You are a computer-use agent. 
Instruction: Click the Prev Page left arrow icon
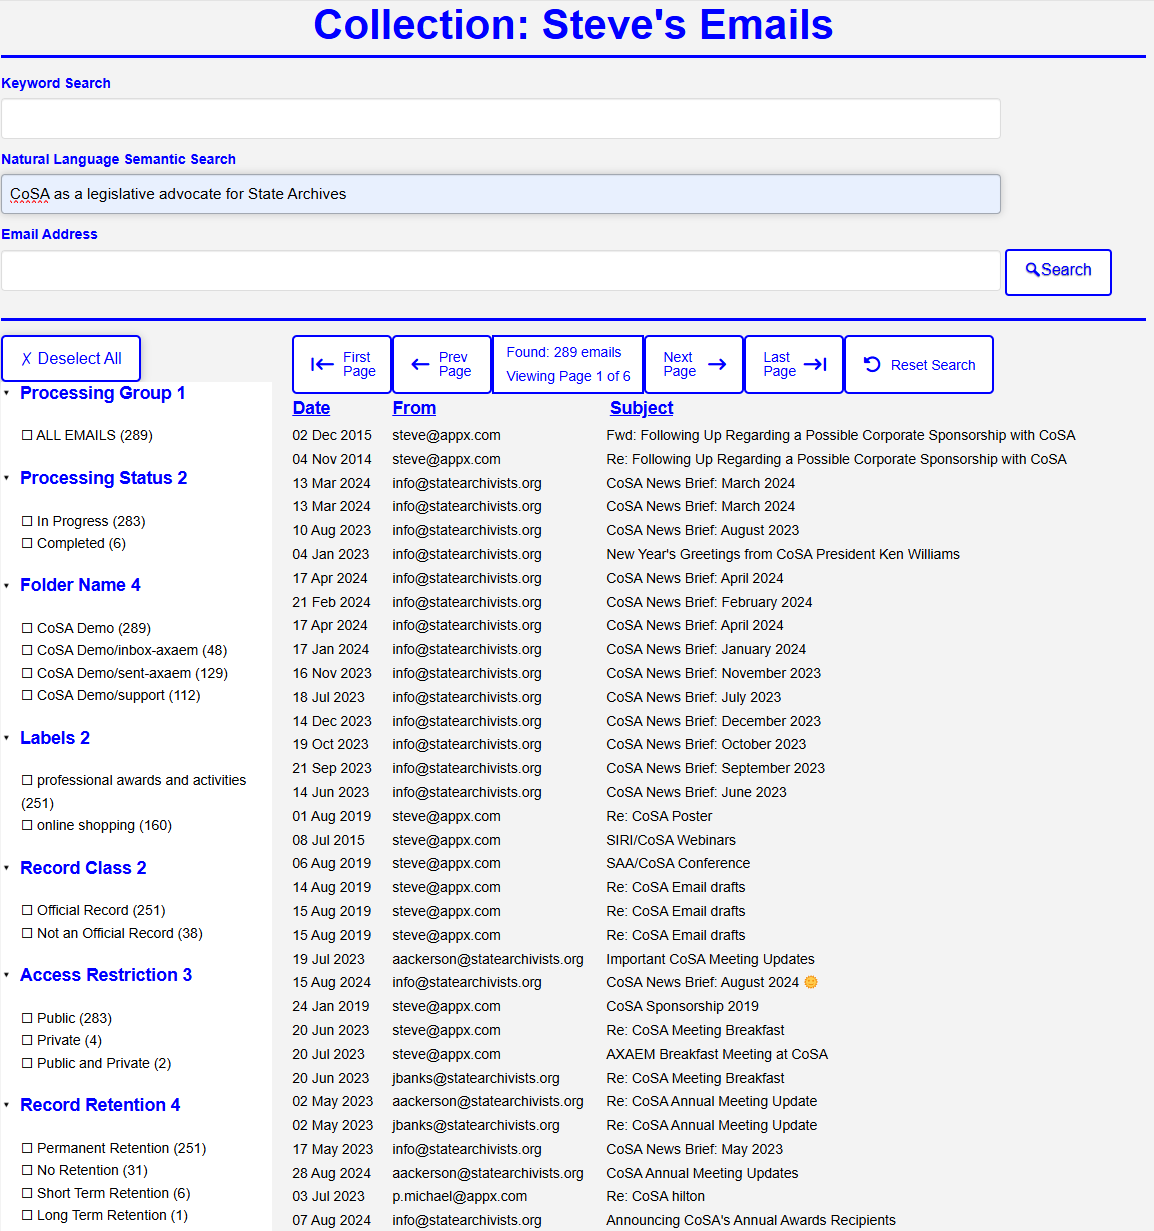click(420, 365)
